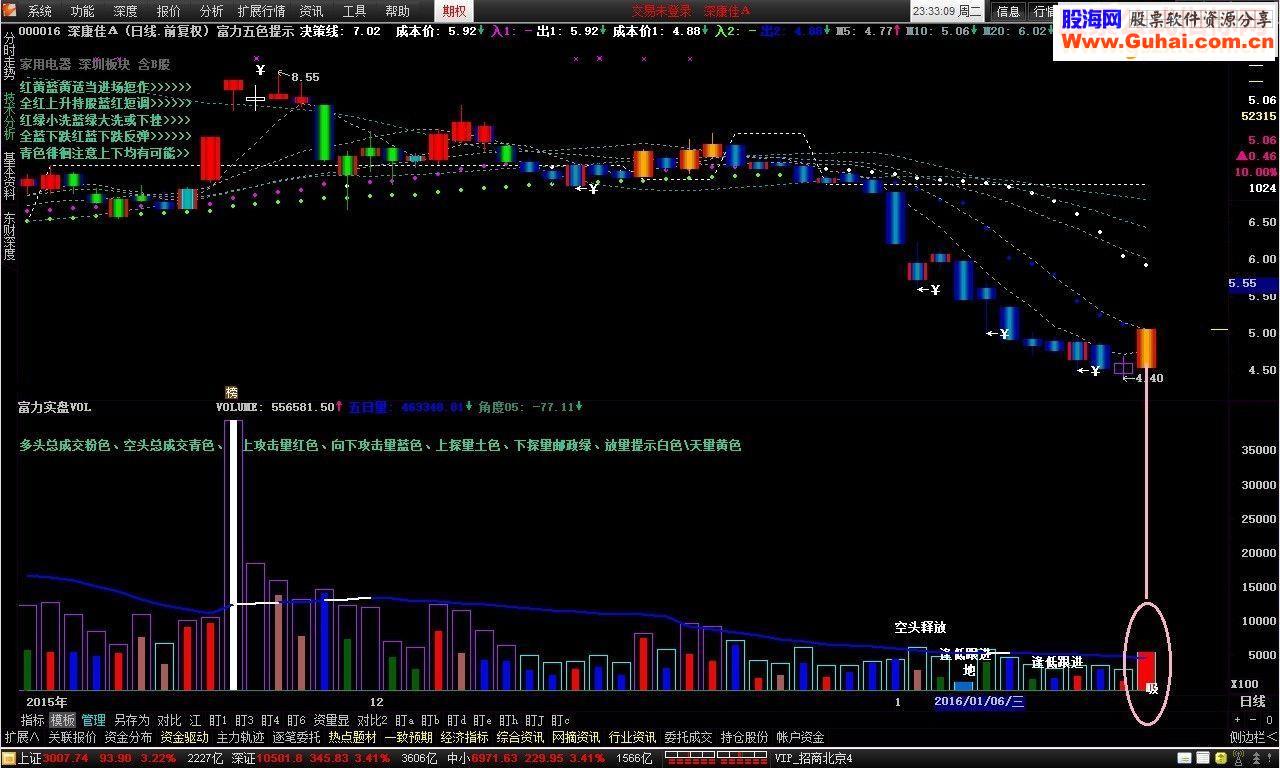
Task: Click the 信息 button at top right
Action: click(x=1008, y=11)
